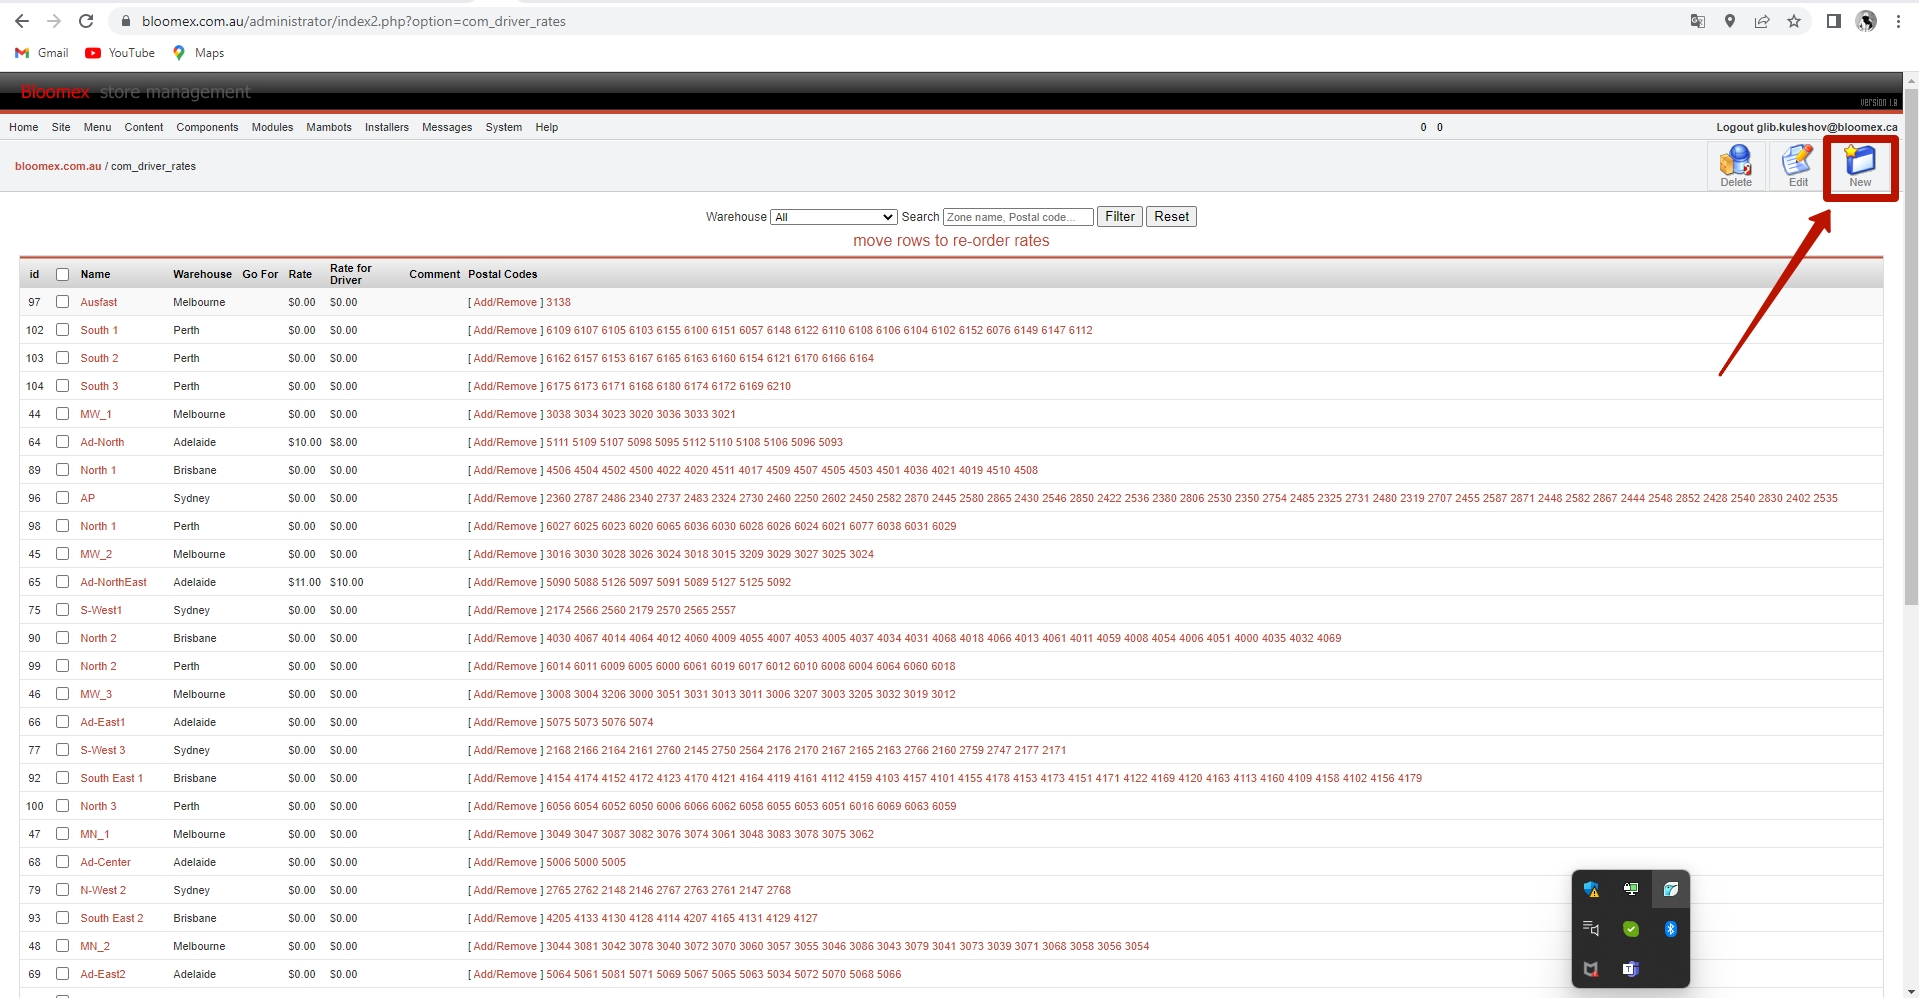Open the Mambots menu
The width and height of the screenshot is (1919, 998).
[x=329, y=127]
